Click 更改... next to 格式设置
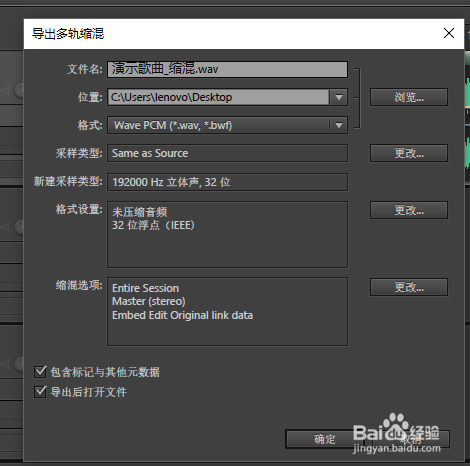The width and height of the screenshot is (470, 466). click(x=409, y=210)
